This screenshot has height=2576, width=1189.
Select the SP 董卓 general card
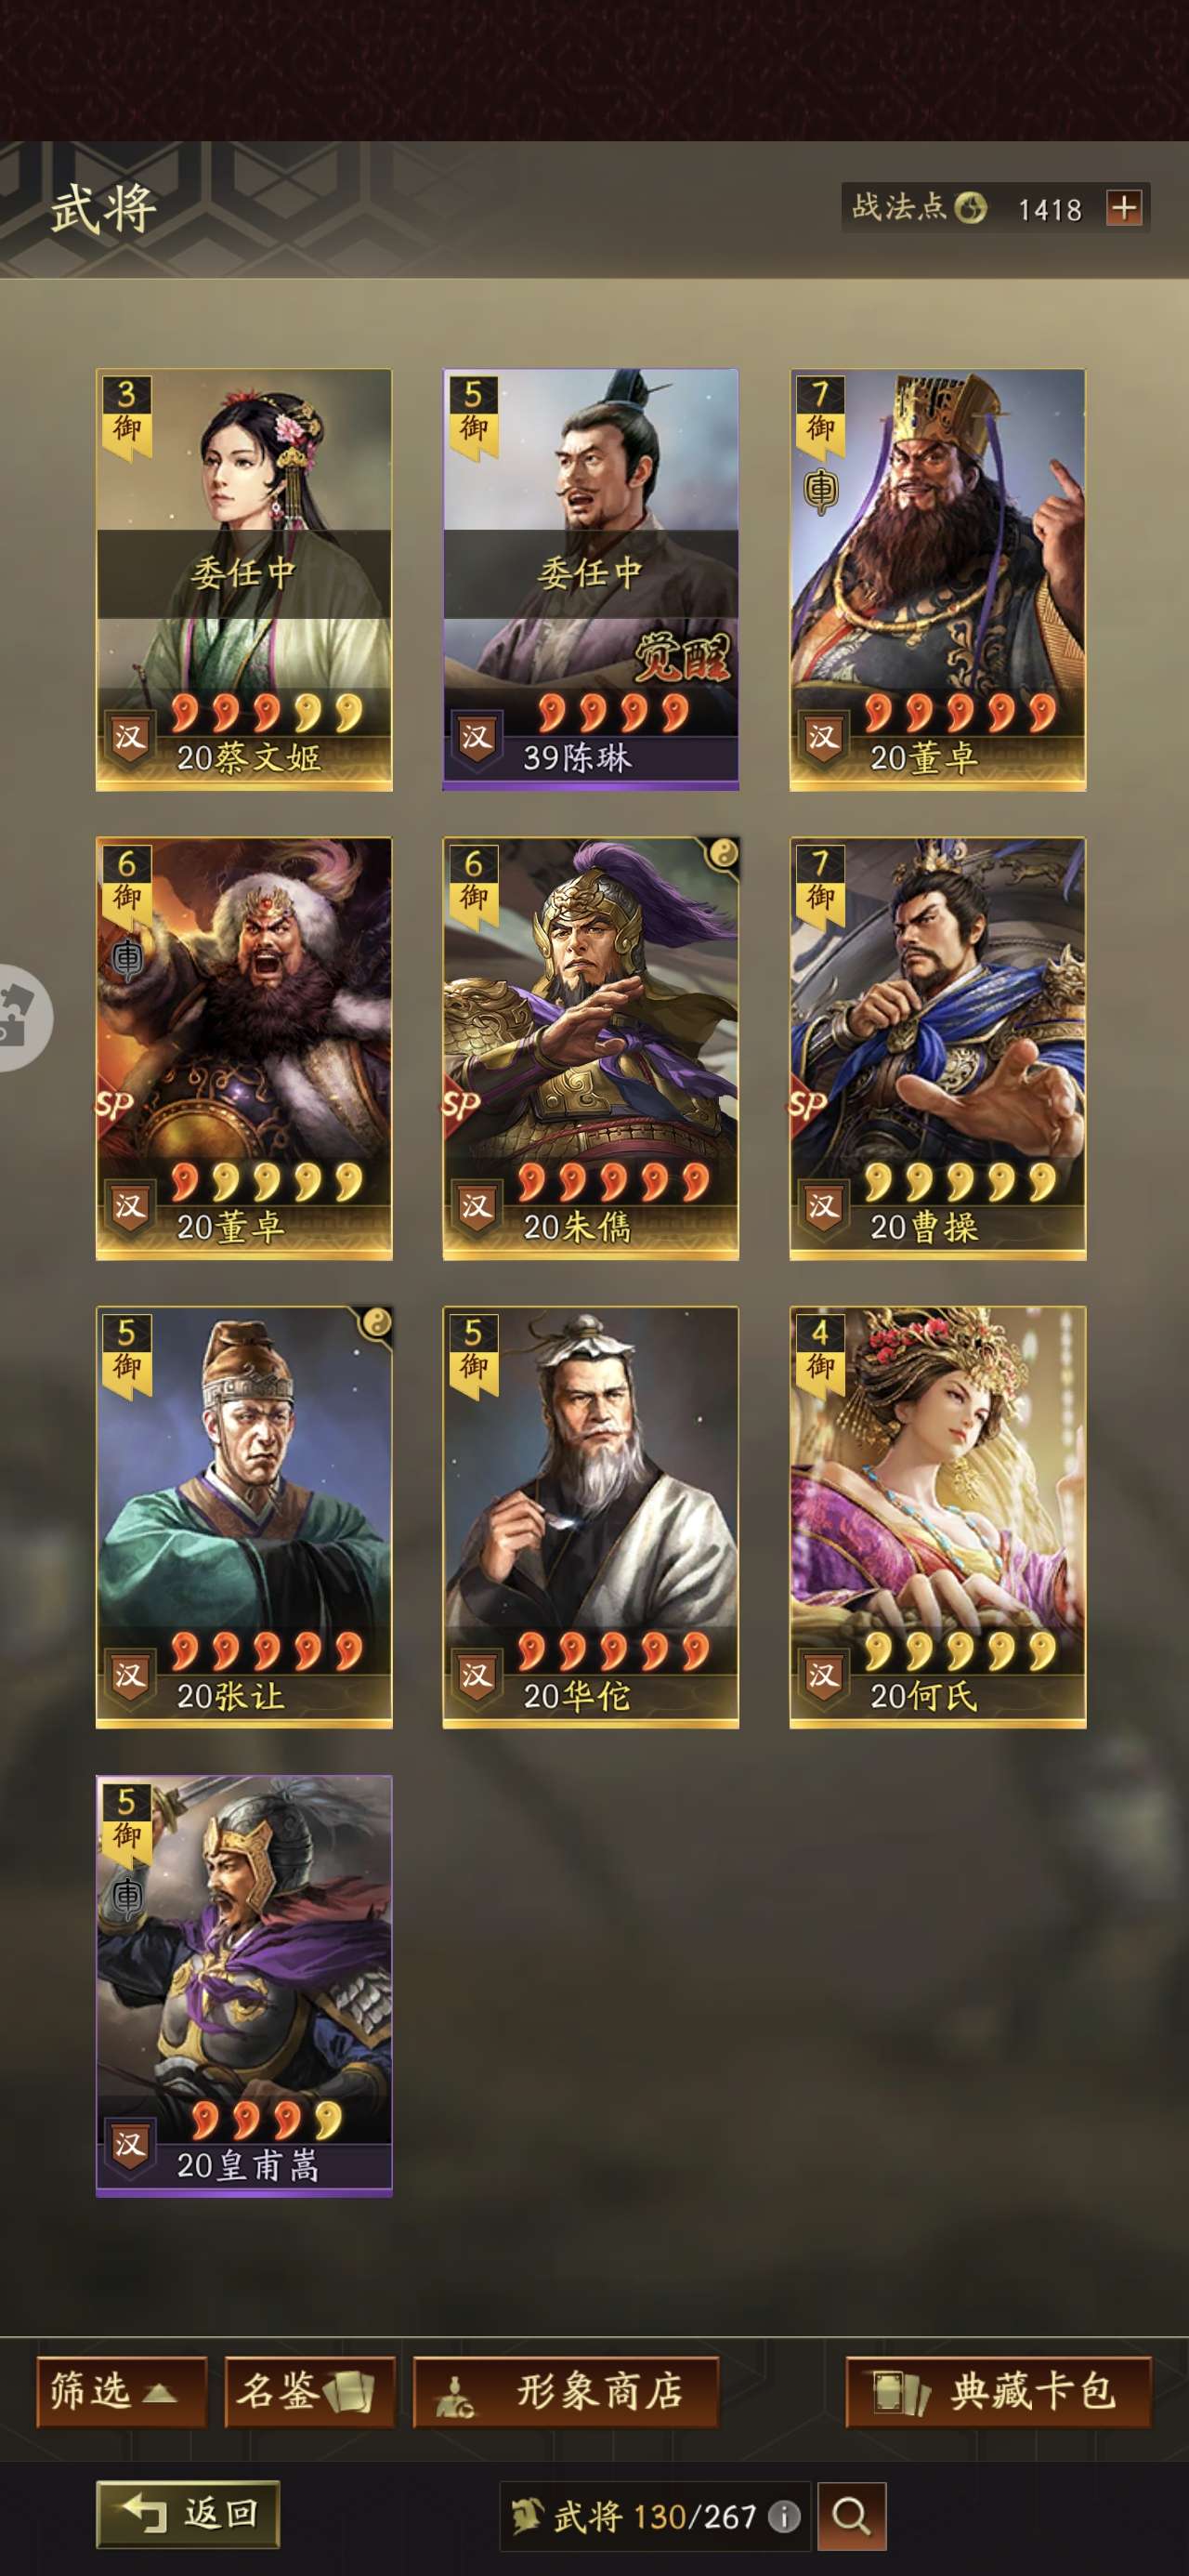[244, 1049]
